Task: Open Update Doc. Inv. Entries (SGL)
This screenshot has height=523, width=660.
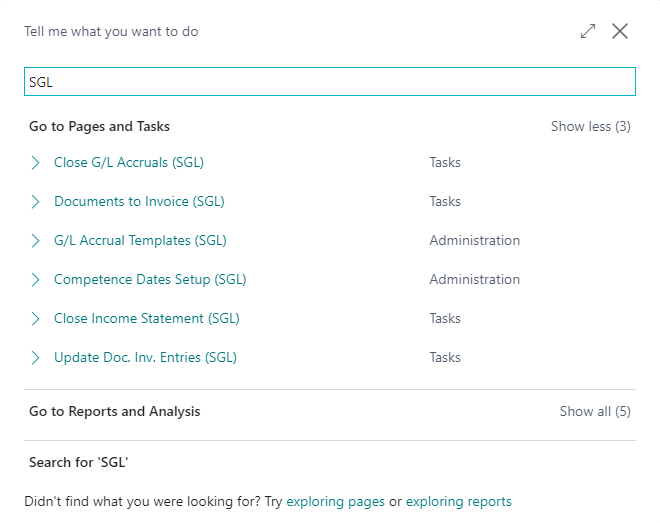Action: pos(145,357)
